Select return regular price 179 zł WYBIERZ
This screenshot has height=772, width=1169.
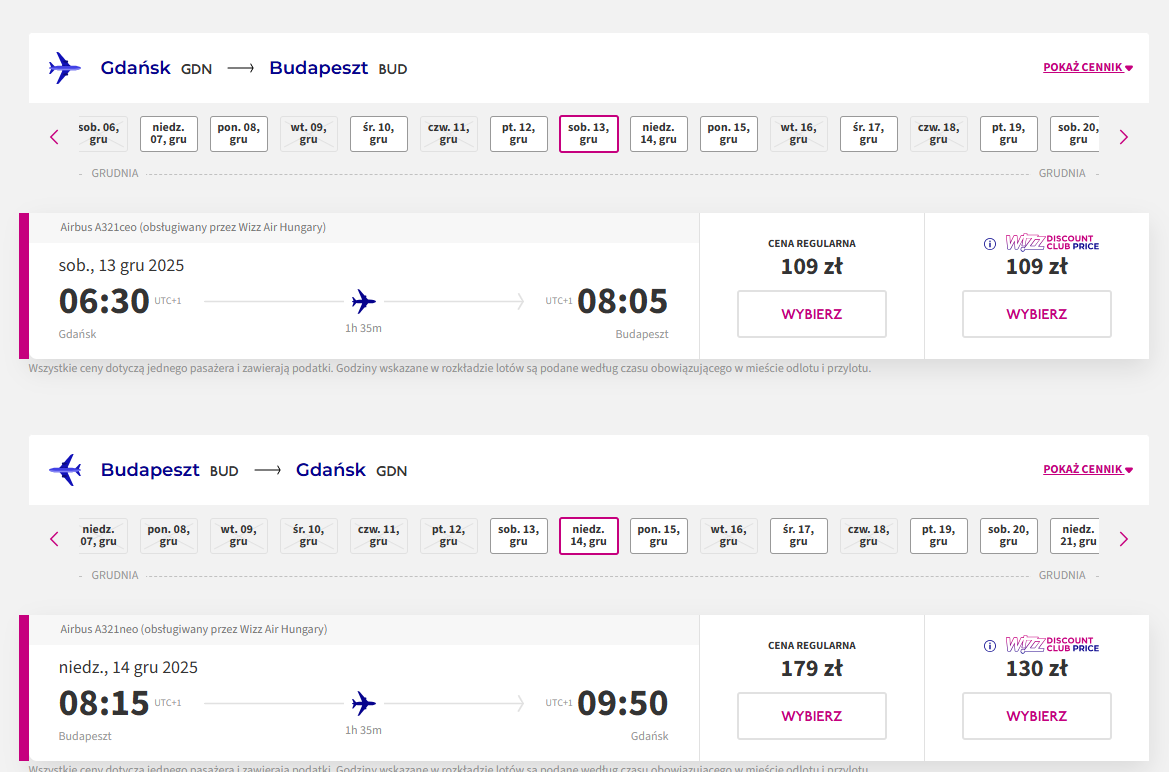coord(812,716)
